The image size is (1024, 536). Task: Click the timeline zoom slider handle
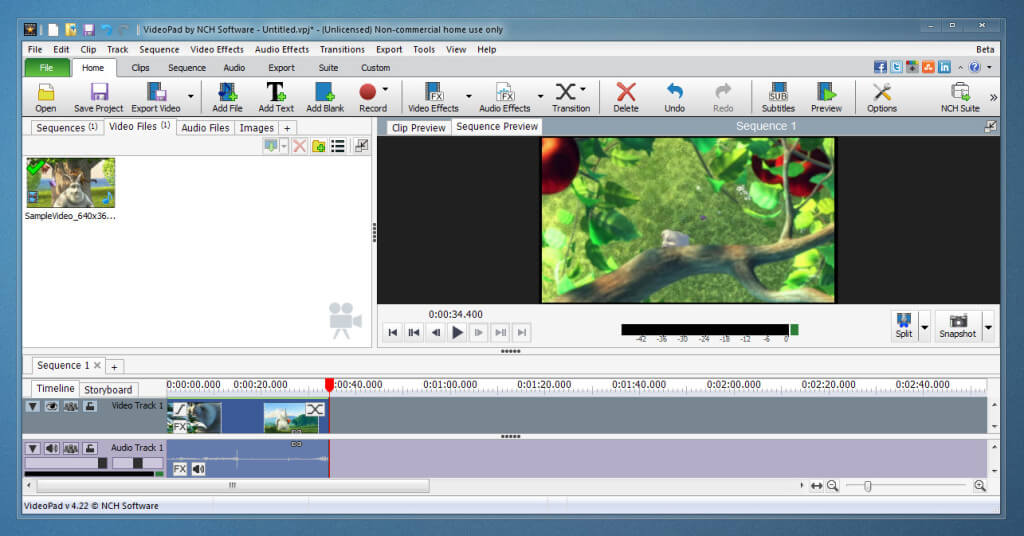(867, 485)
